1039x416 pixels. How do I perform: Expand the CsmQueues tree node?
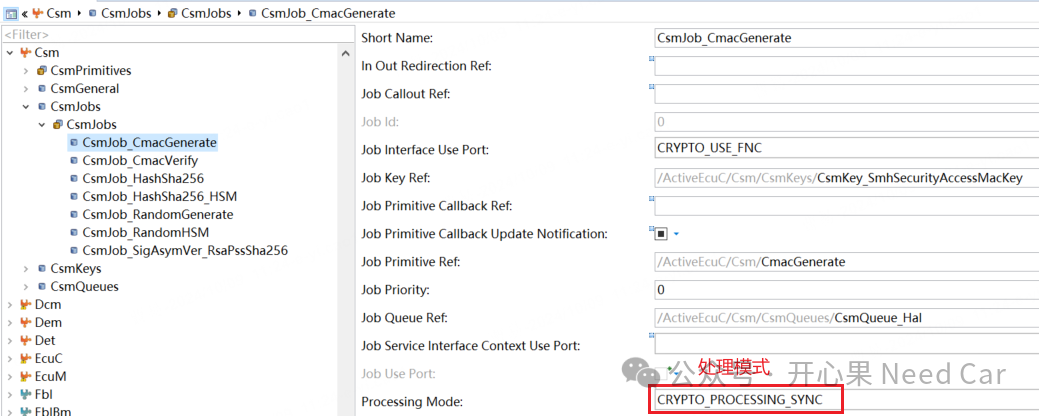pos(26,287)
